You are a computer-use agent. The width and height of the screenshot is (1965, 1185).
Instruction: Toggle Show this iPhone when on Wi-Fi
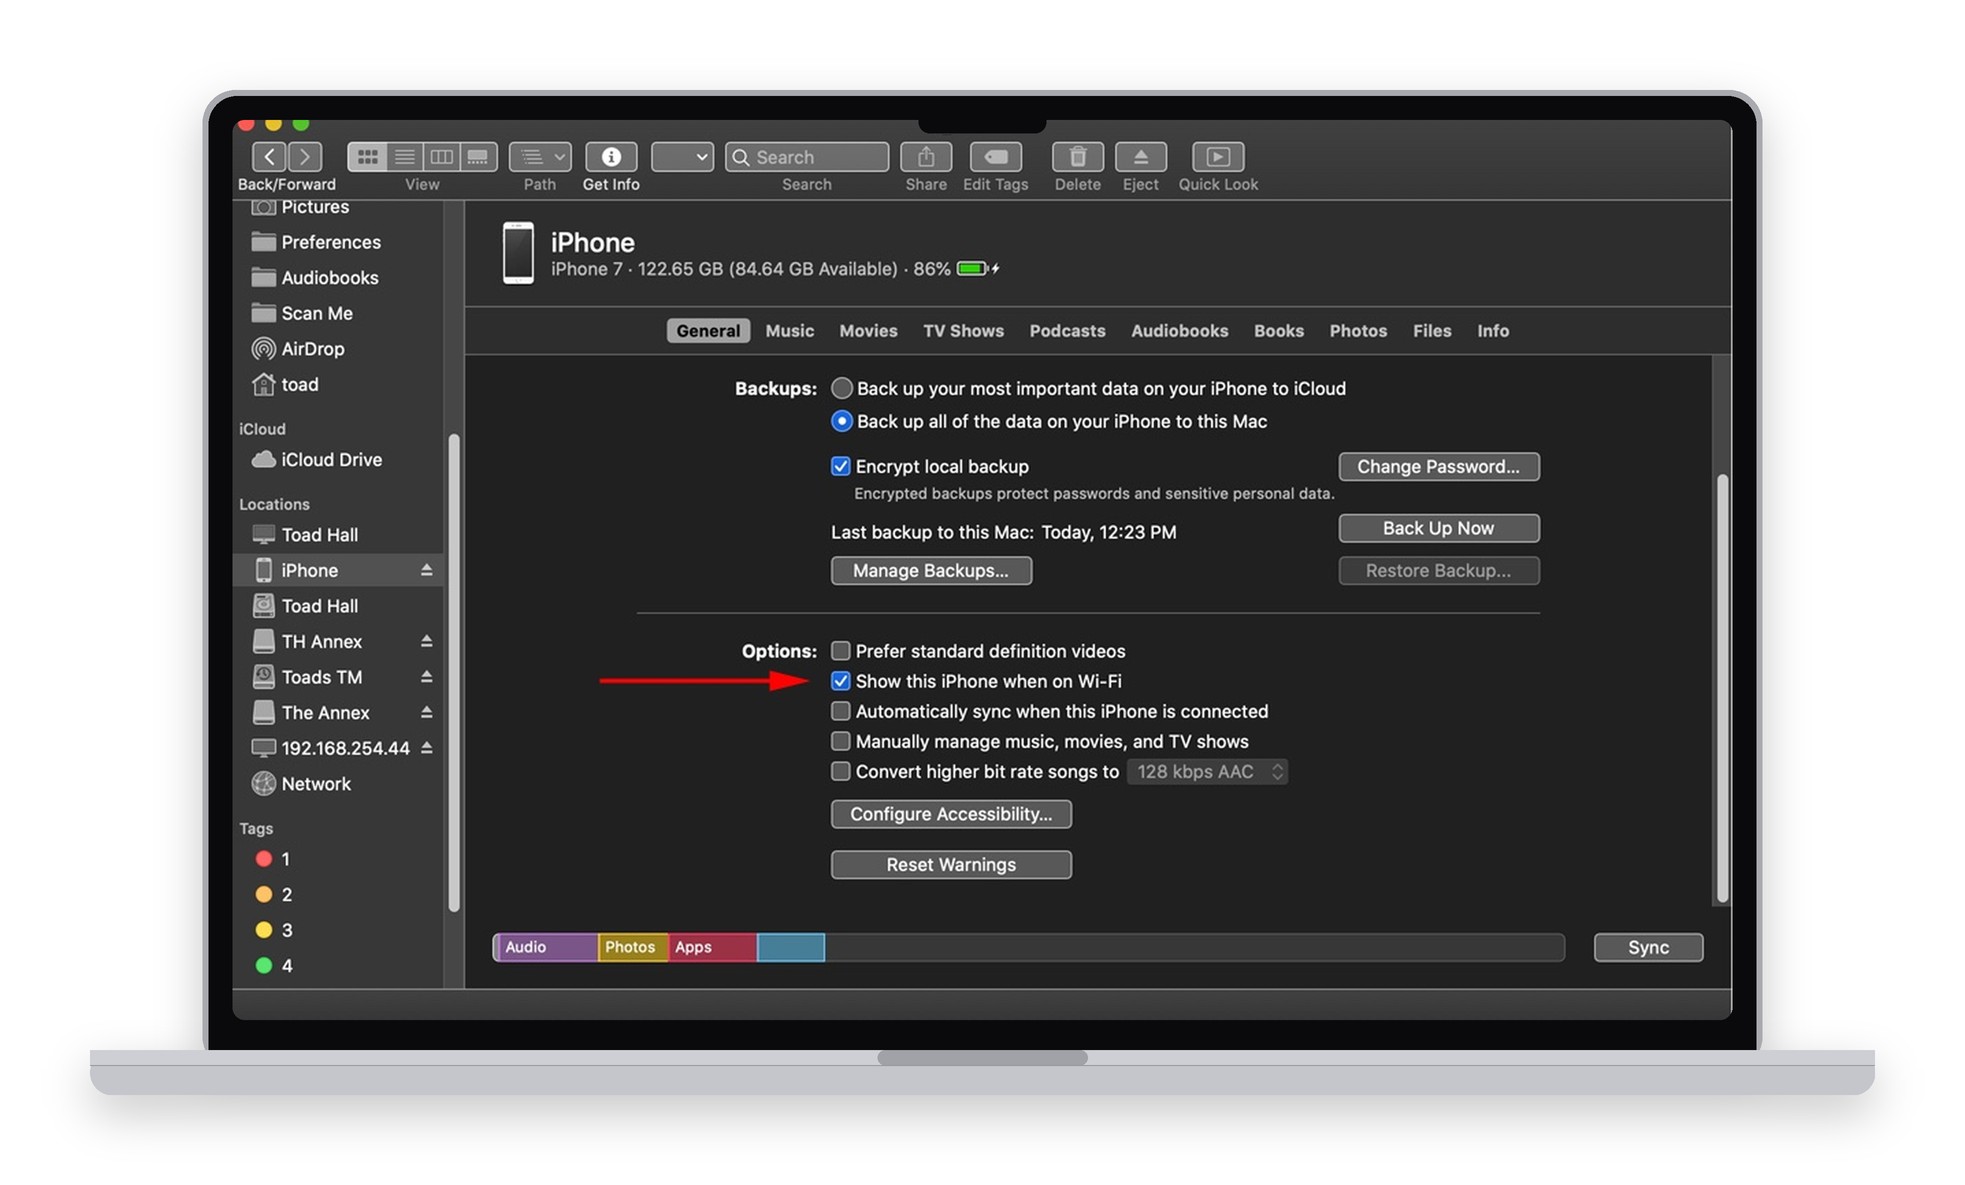tap(840, 681)
